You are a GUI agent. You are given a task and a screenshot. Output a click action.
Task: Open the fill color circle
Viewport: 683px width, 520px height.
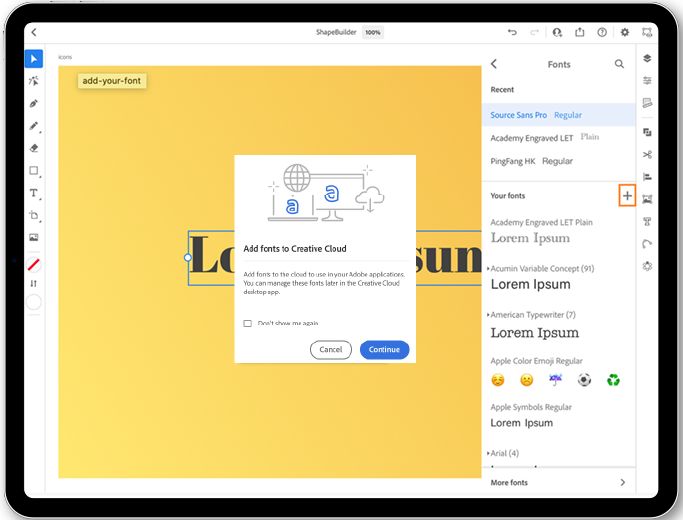pos(34,302)
